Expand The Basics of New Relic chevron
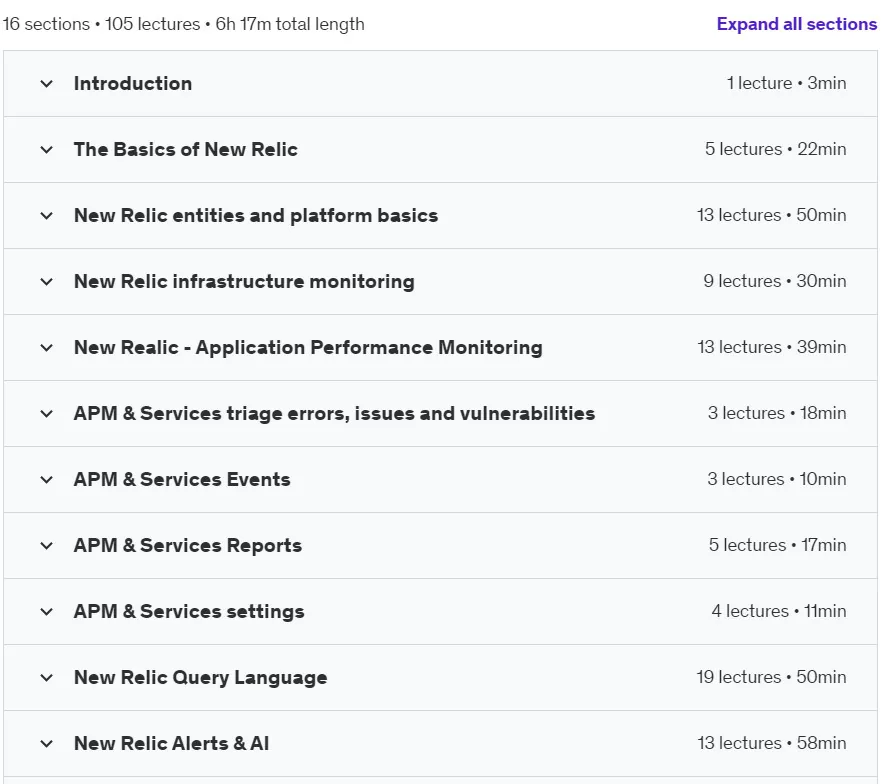 pos(47,149)
